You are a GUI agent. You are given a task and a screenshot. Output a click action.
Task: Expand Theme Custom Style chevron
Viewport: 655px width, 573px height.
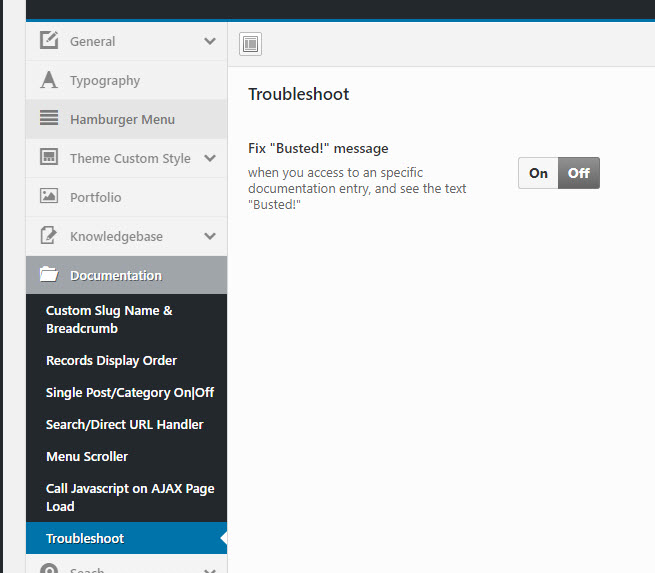point(209,158)
